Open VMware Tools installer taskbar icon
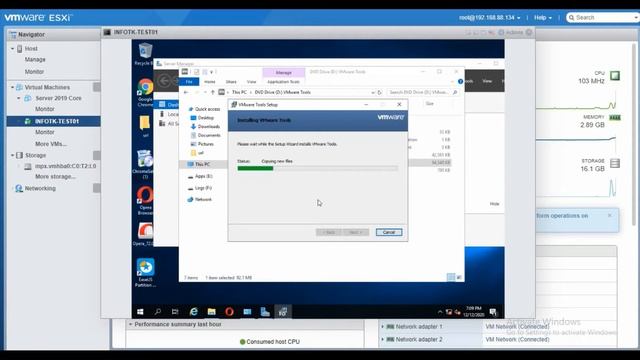 coord(283,312)
